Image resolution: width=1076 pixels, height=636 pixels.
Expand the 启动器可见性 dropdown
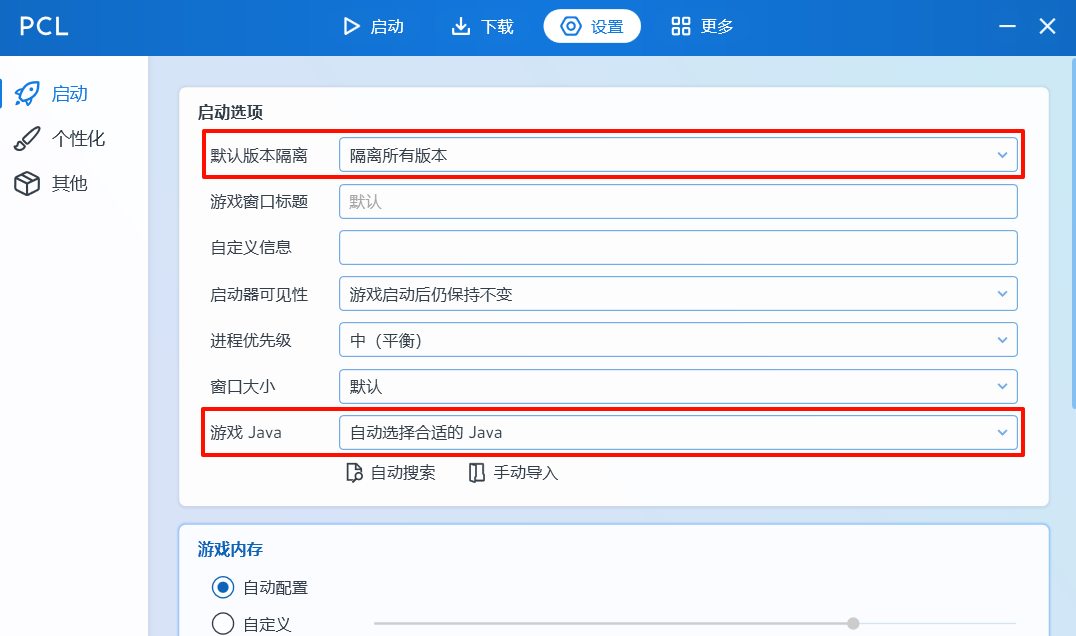pos(678,294)
